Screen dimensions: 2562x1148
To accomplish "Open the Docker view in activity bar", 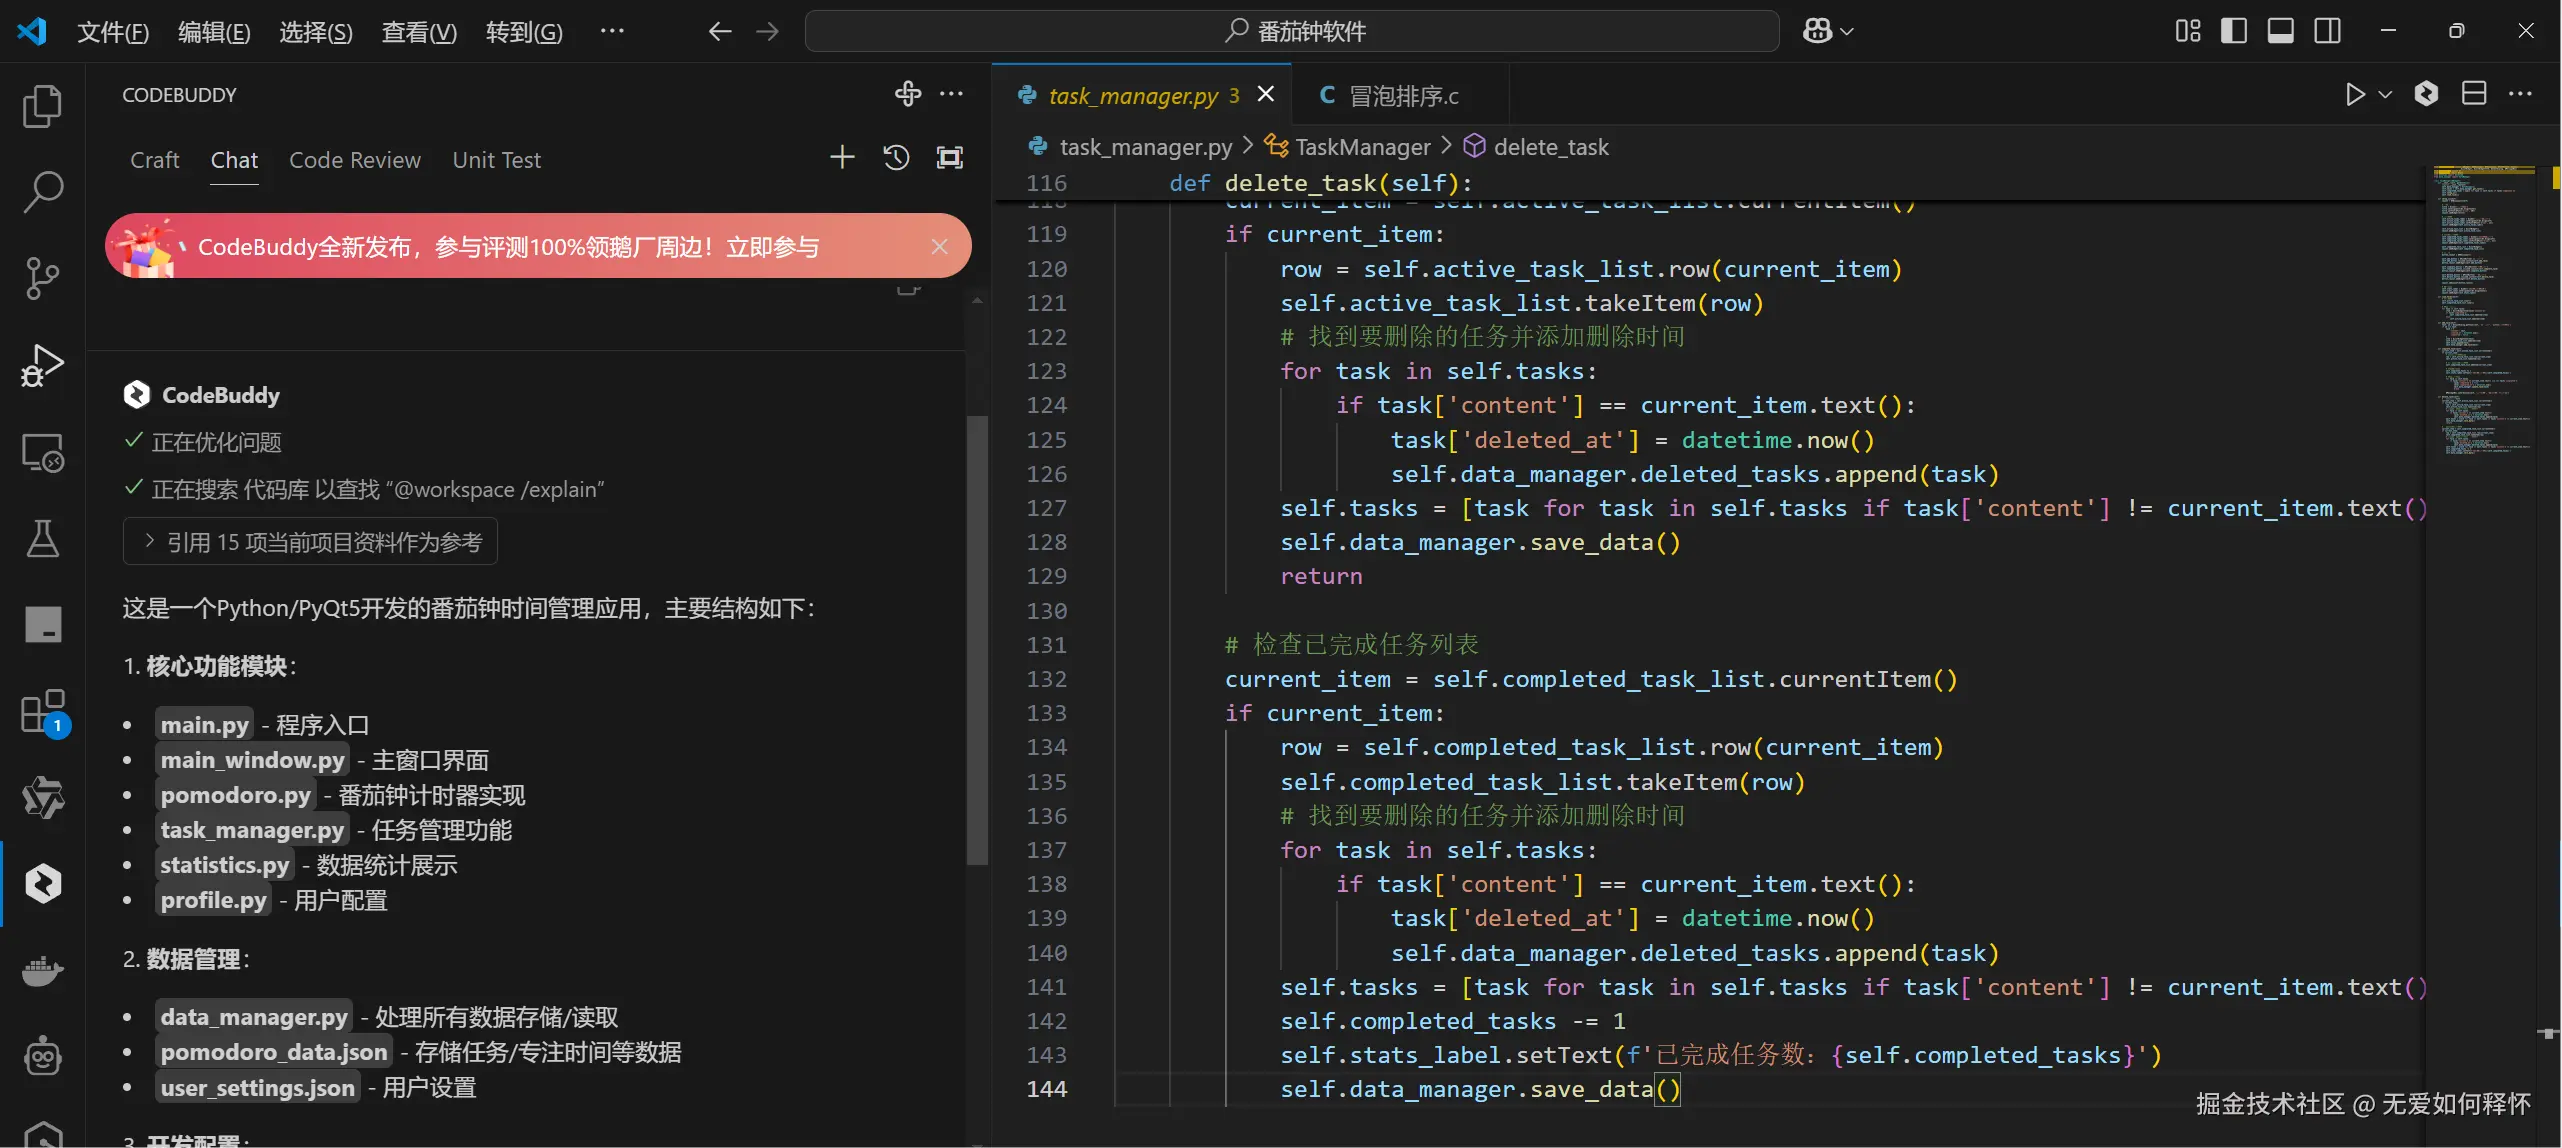I will (42, 970).
